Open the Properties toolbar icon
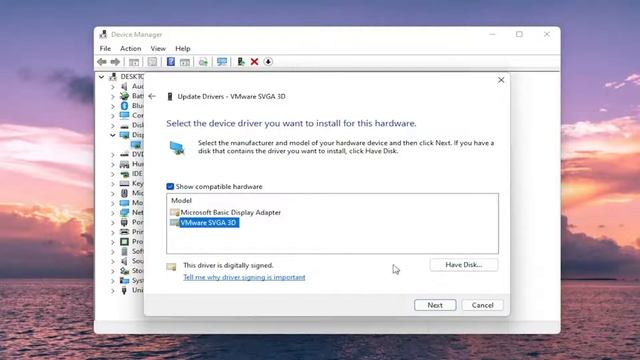This screenshot has width=640, height=360. tap(152, 62)
